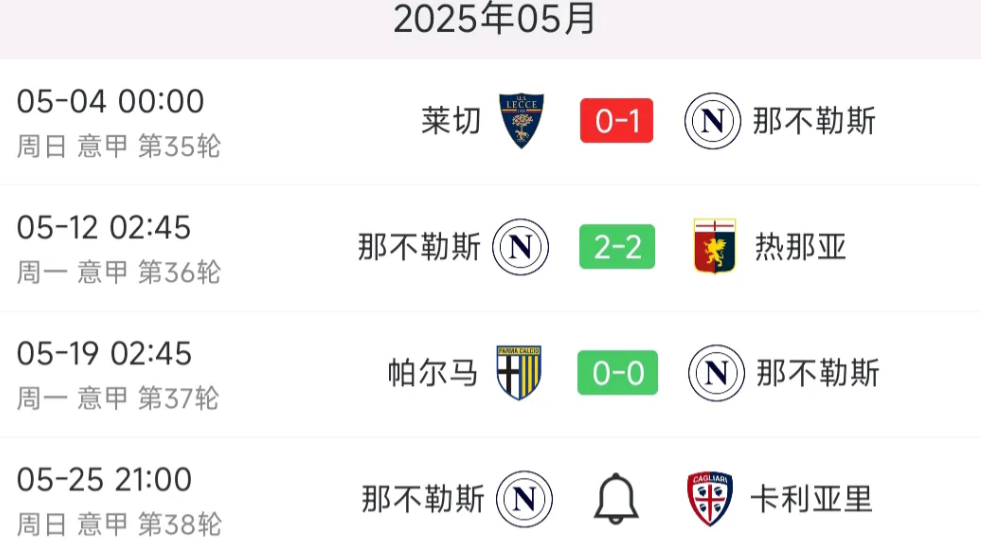
Task: Click the Lecce club crest
Action: [x=521, y=121]
